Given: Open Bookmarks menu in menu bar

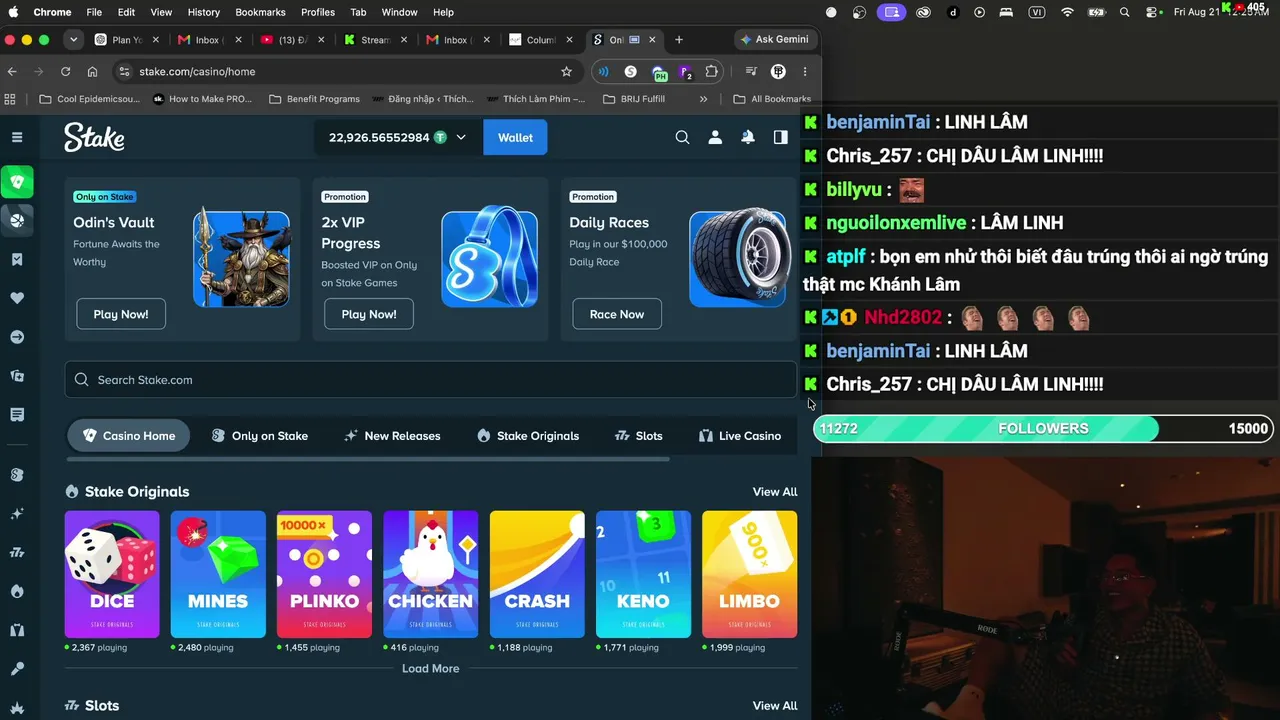Looking at the screenshot, I should coord(260,12).
